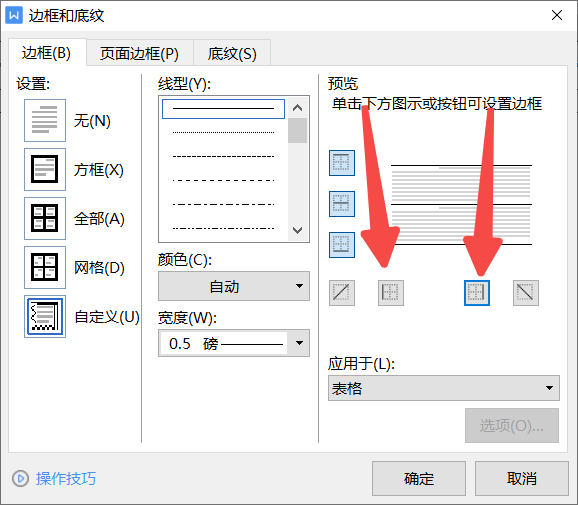Image resolution: width=578 pixels, height=505 pixels.
Task: Toggle the bottom border button in preview
Action: click(342, 244)
